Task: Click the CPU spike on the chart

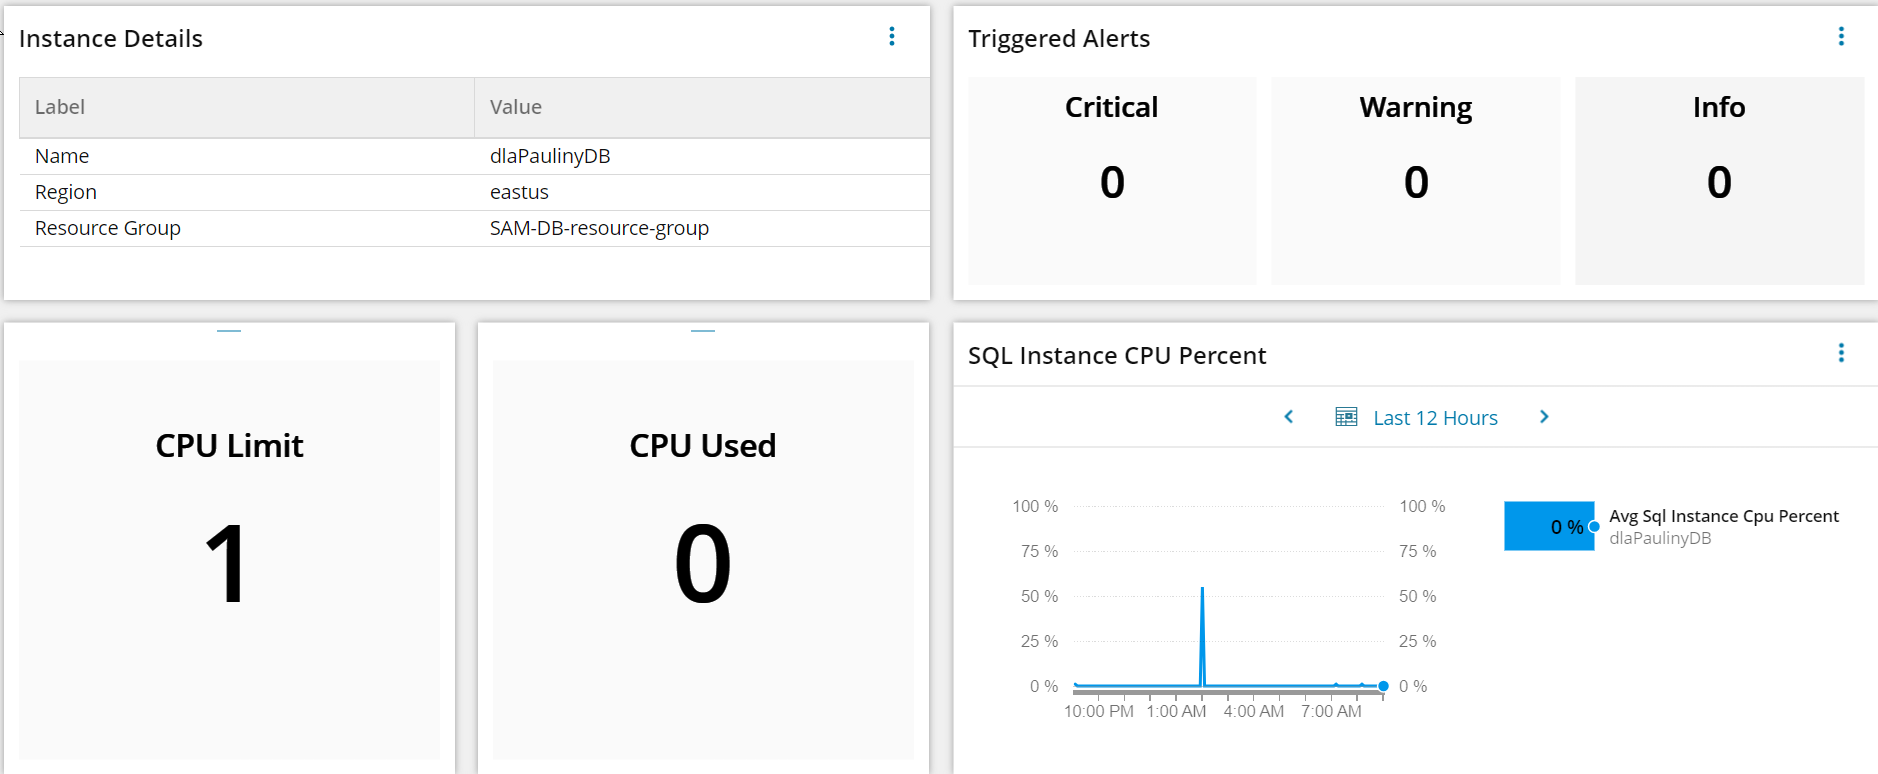Action: tap(1202, 590)
